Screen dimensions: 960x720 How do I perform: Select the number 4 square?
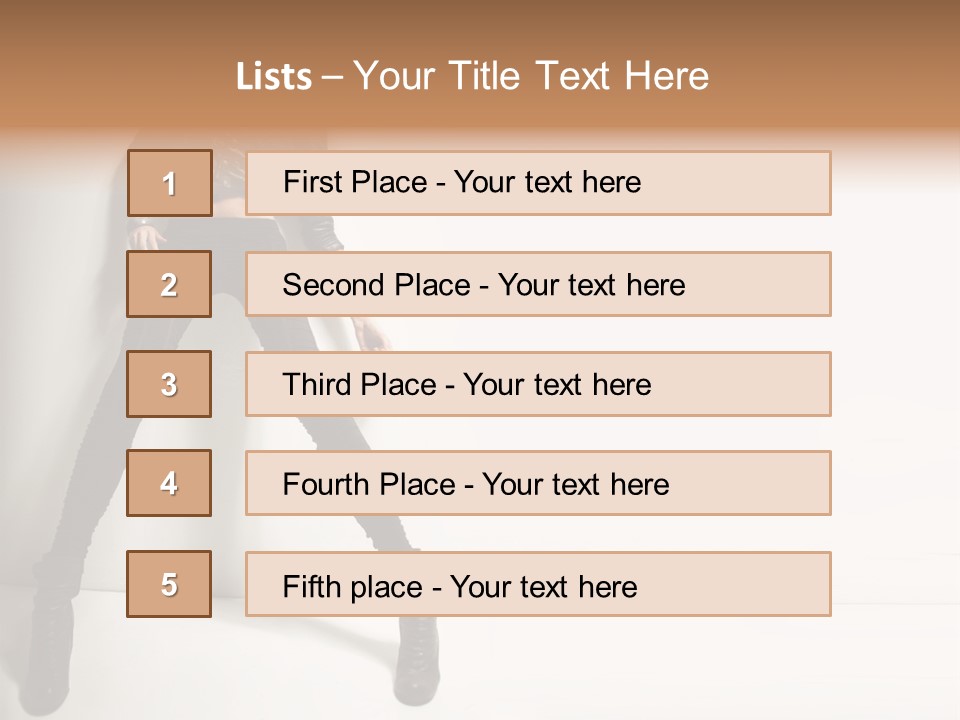click(169, 483)
